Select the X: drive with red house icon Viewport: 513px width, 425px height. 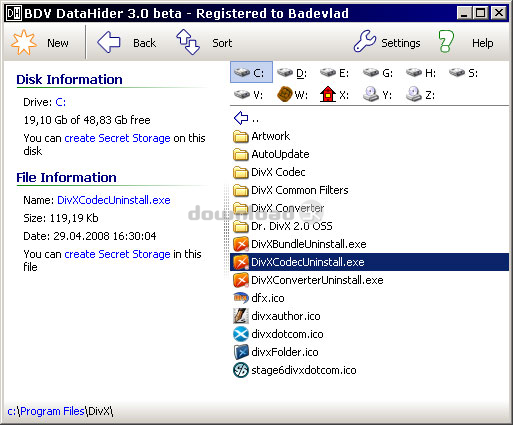(328, 95)
